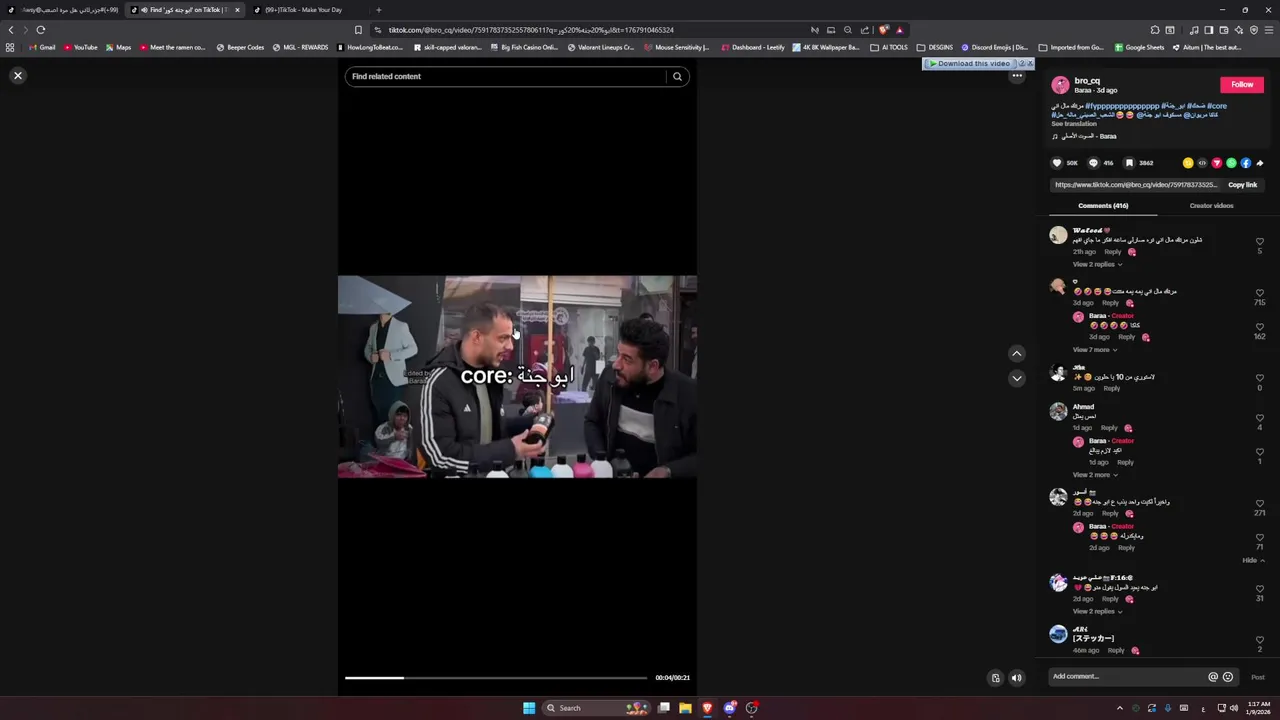The width and height of the screenshot is (1280, 720).
Task: Like Baraa's reply with 162 likes
Action: coord(1260,327)
